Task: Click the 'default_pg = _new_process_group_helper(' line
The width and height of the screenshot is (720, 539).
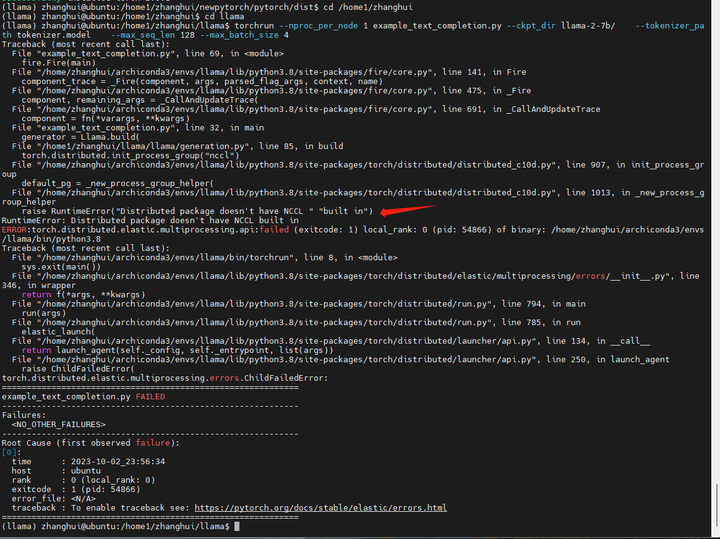Action: [x=118, y=183]
